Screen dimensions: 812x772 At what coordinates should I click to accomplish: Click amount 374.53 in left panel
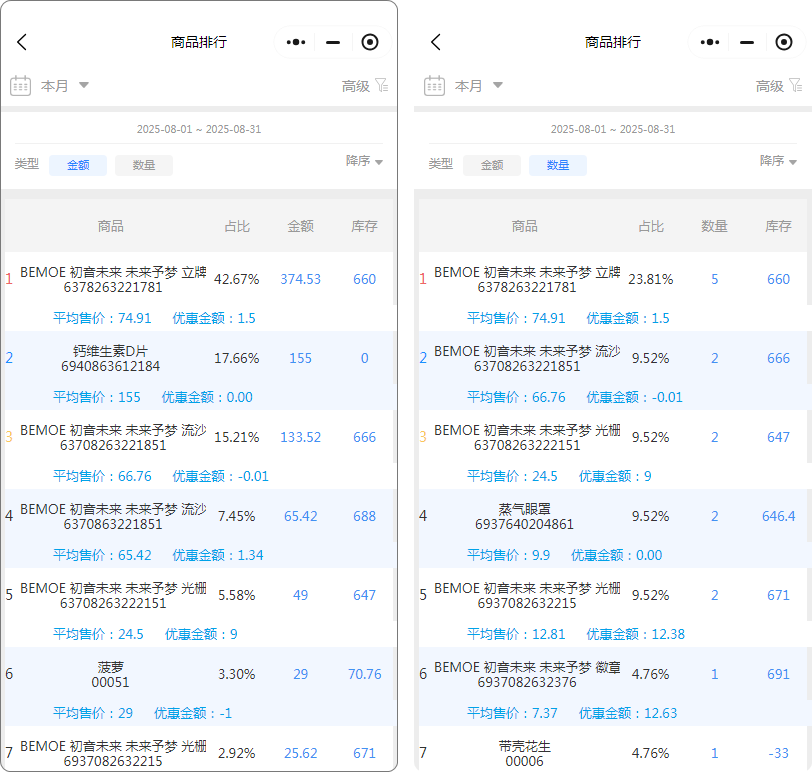pyautogui.click(x=301, y=279)
